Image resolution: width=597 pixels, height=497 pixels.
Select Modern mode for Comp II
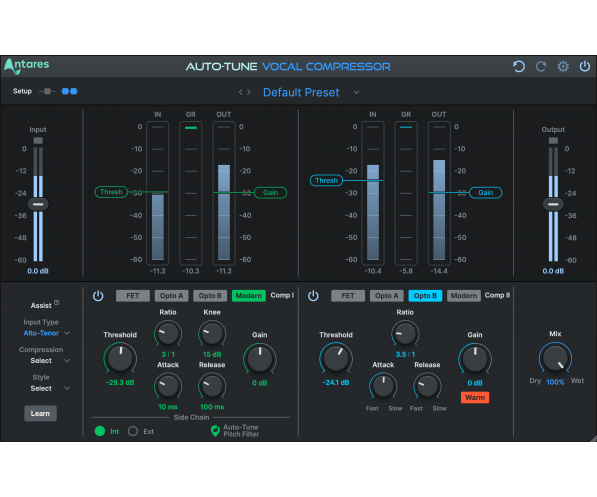464,296
